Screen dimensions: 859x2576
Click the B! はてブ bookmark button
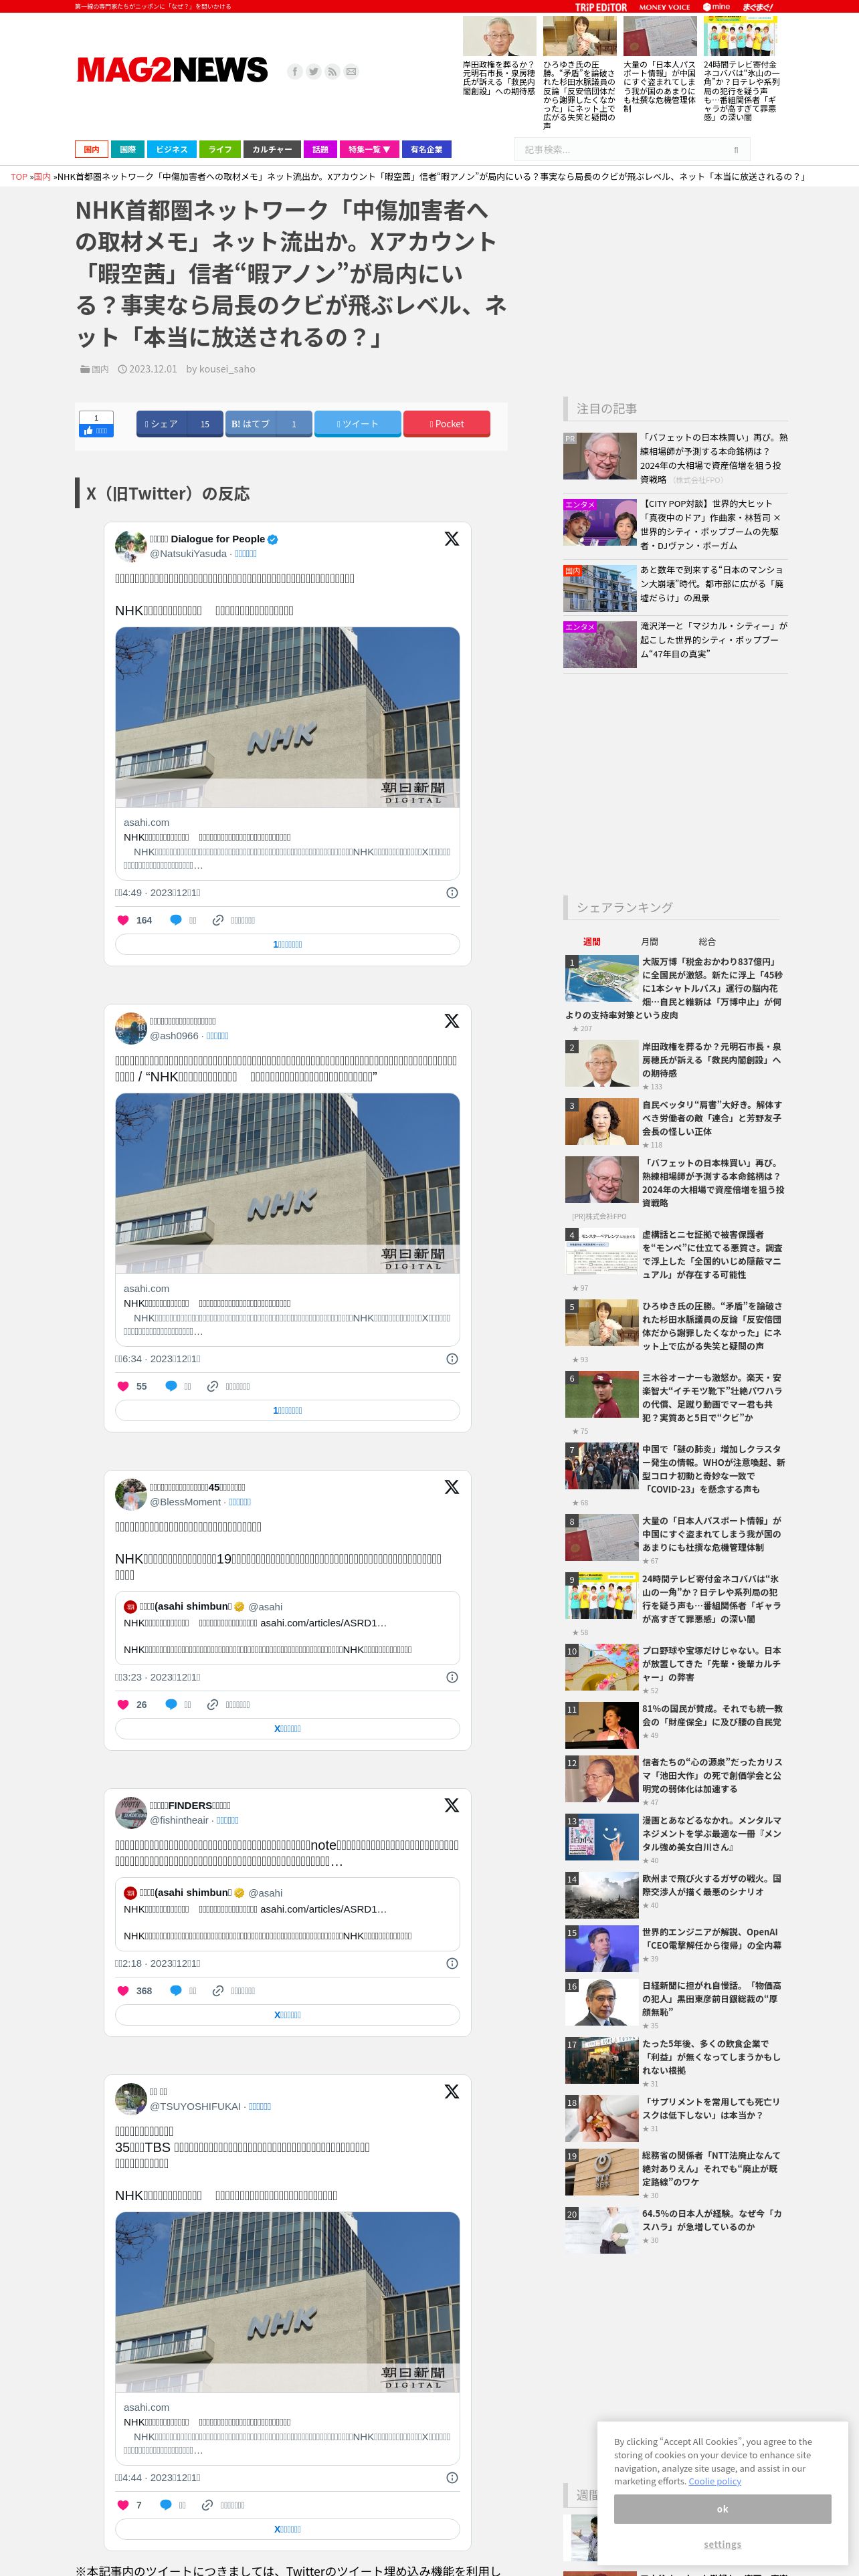tap(269, 424)
